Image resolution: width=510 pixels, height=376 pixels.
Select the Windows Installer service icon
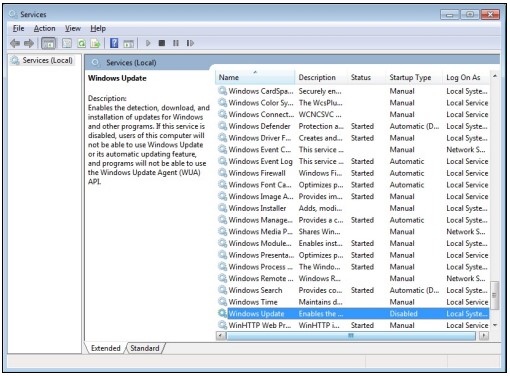(222, 208)
